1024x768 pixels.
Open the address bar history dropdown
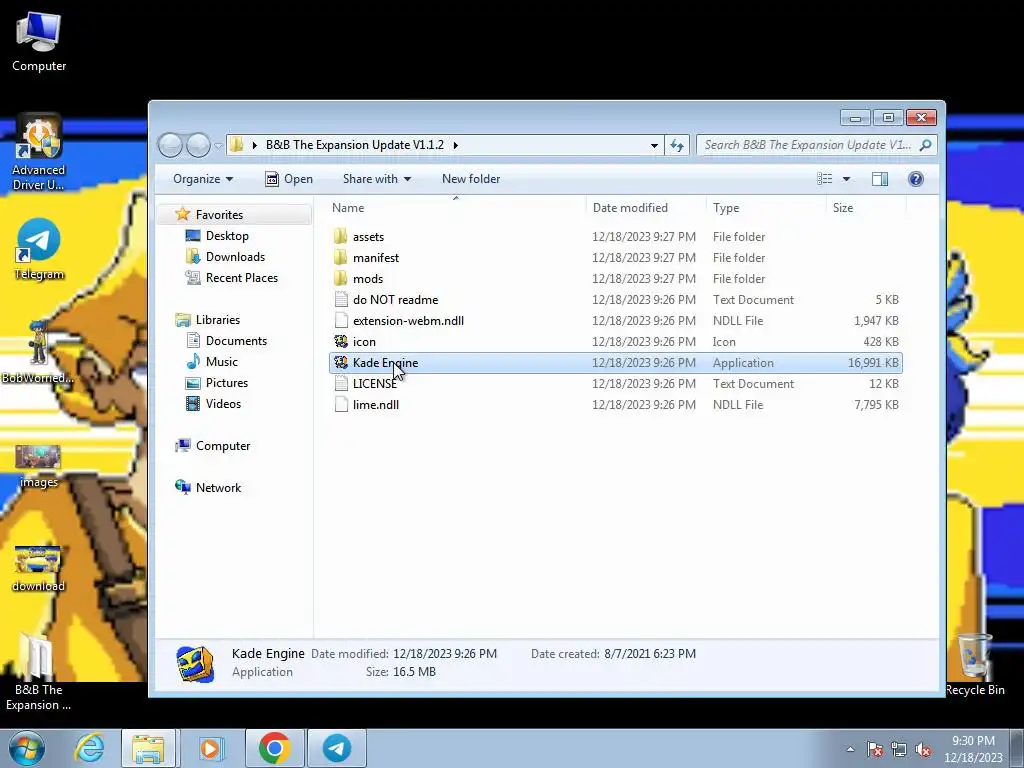[654, 145]
